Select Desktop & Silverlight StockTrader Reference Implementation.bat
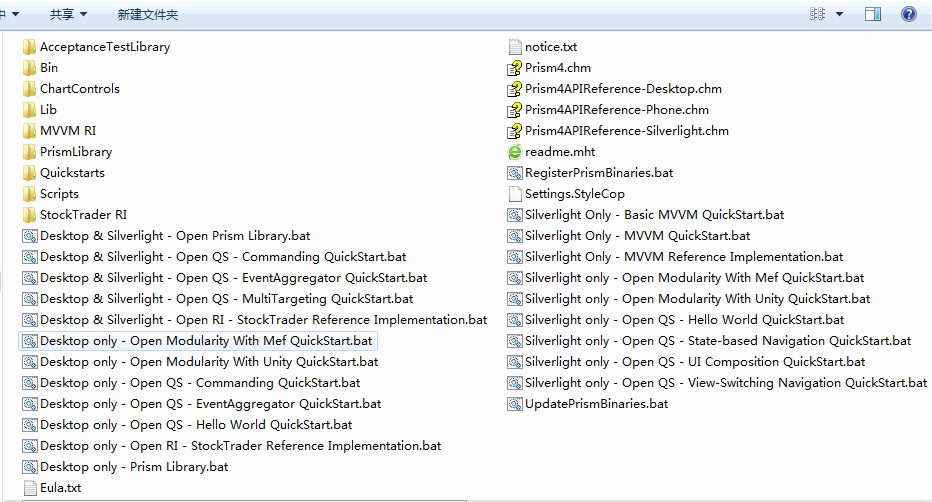Image resolution: width=932 pixels, height=502 pixels. click(x=255, y=320)
